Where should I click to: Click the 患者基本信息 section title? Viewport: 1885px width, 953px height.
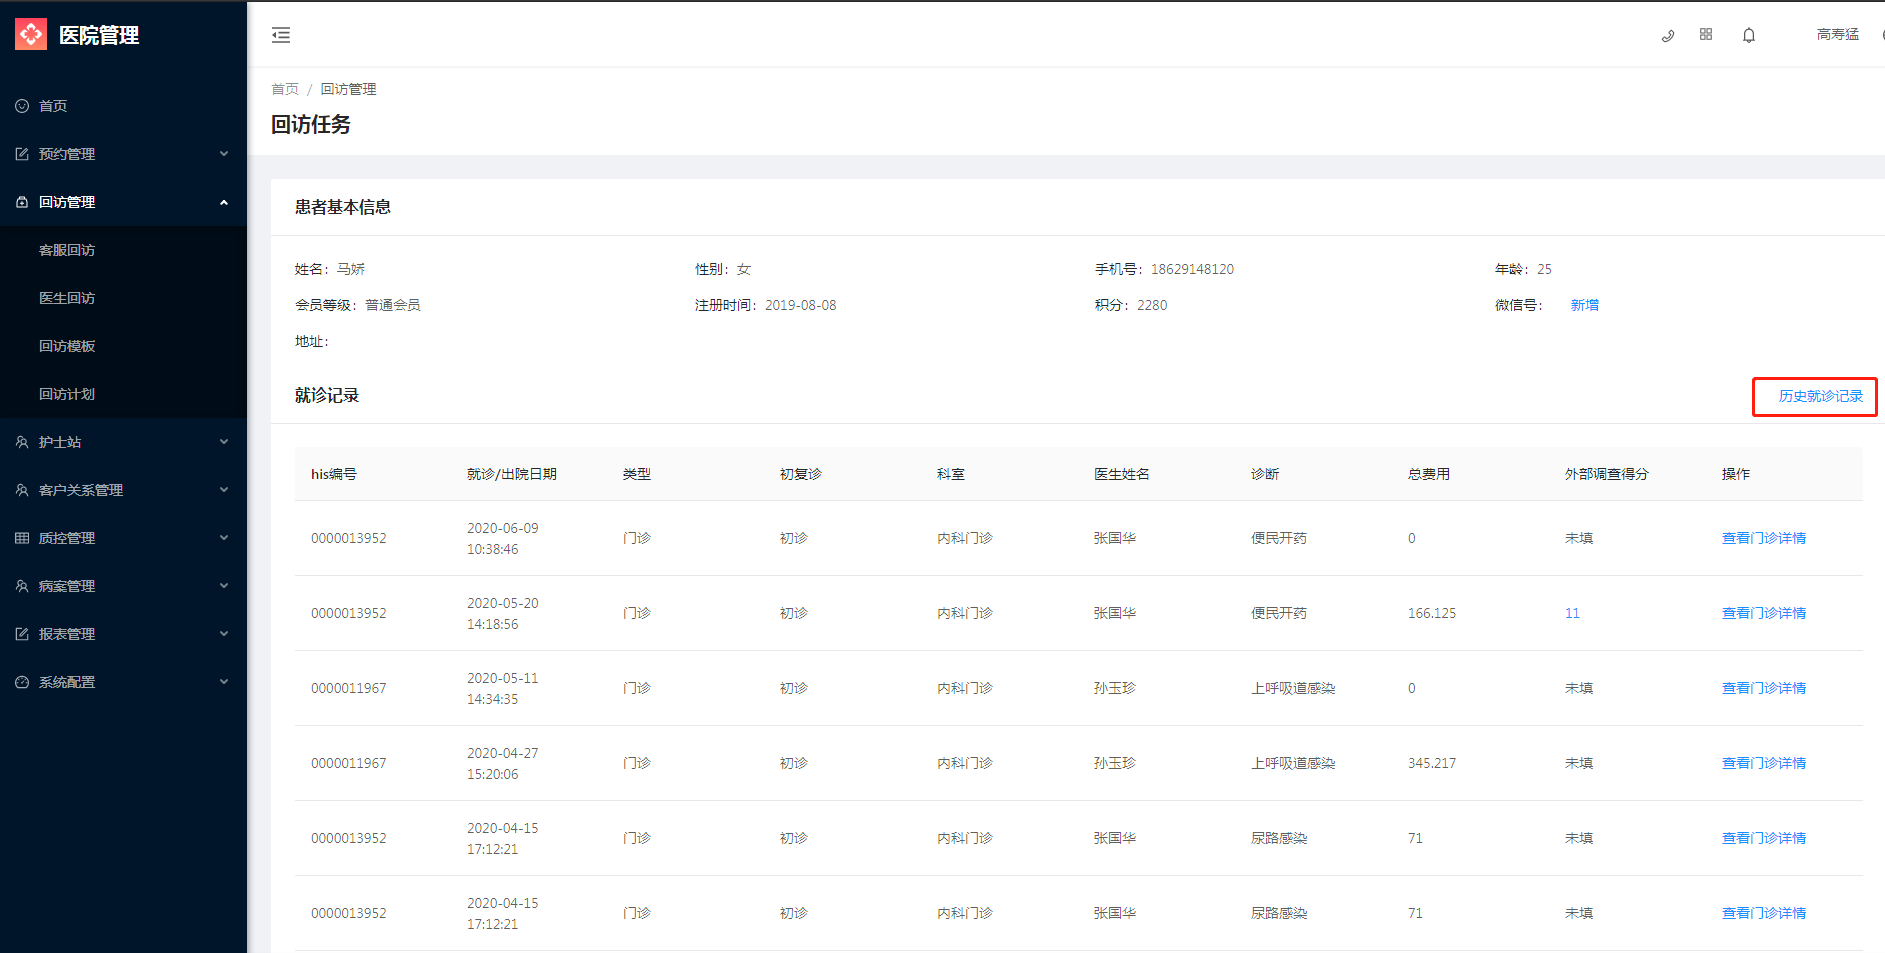coord(343,207)
